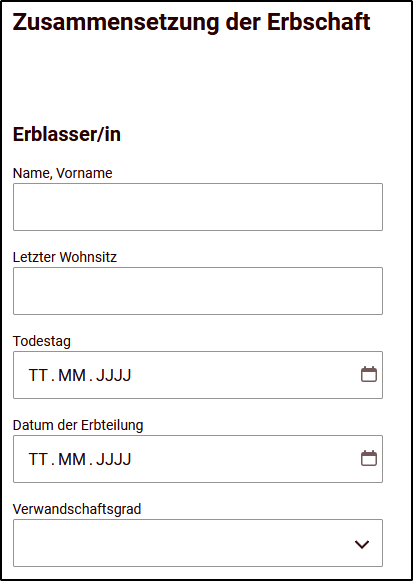The width and height of the screenshot is (413, 581).
Task: Open the calendar picker for Datum der Erbteilung
Action: [369, 459]
